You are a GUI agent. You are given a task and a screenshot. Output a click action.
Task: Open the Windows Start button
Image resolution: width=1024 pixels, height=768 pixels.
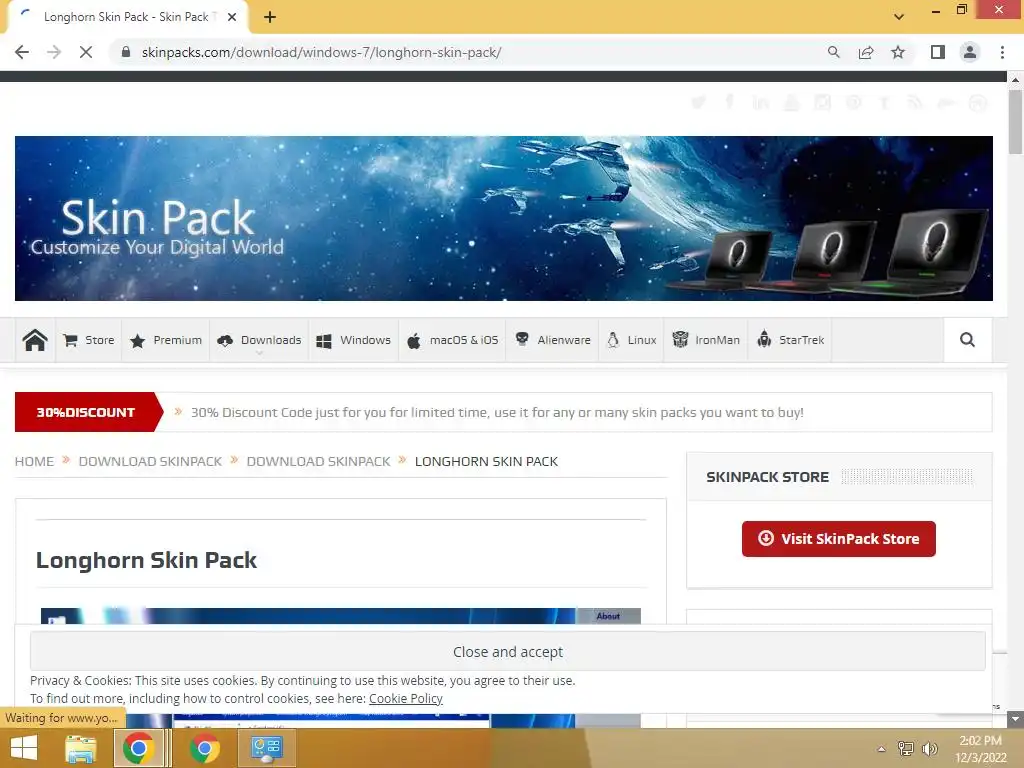(x=24, y=748)
